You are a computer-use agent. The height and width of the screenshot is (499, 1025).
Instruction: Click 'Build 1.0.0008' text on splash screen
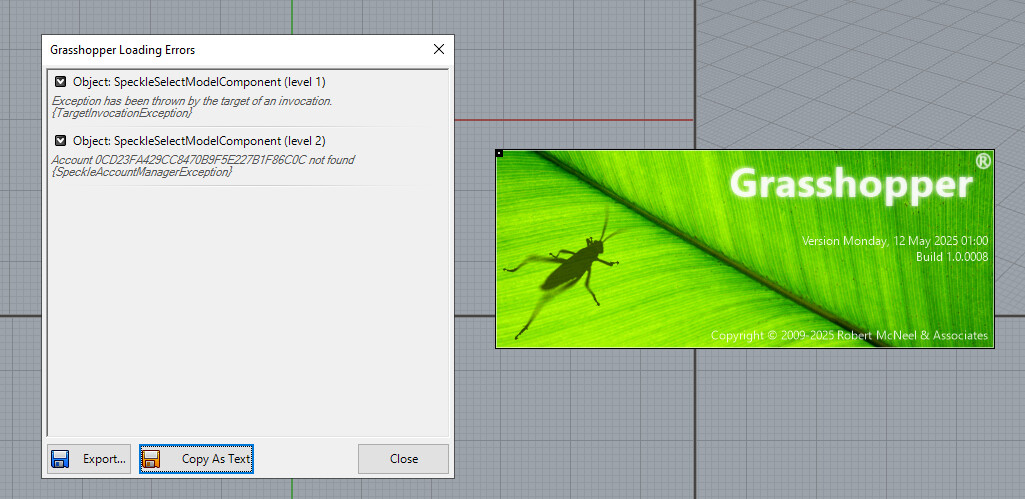coord(952,257)
